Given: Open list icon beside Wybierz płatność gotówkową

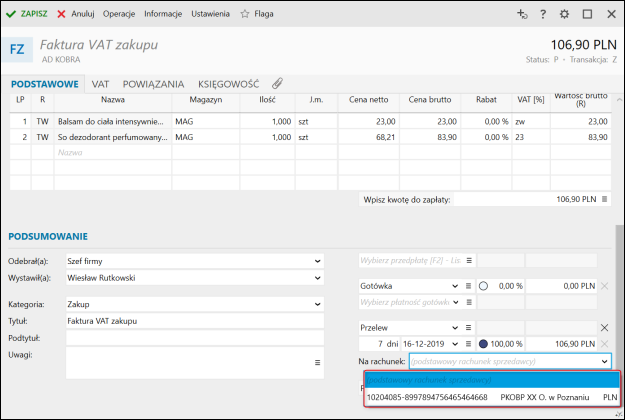Looking at the screenshot, I should point(469,302).
